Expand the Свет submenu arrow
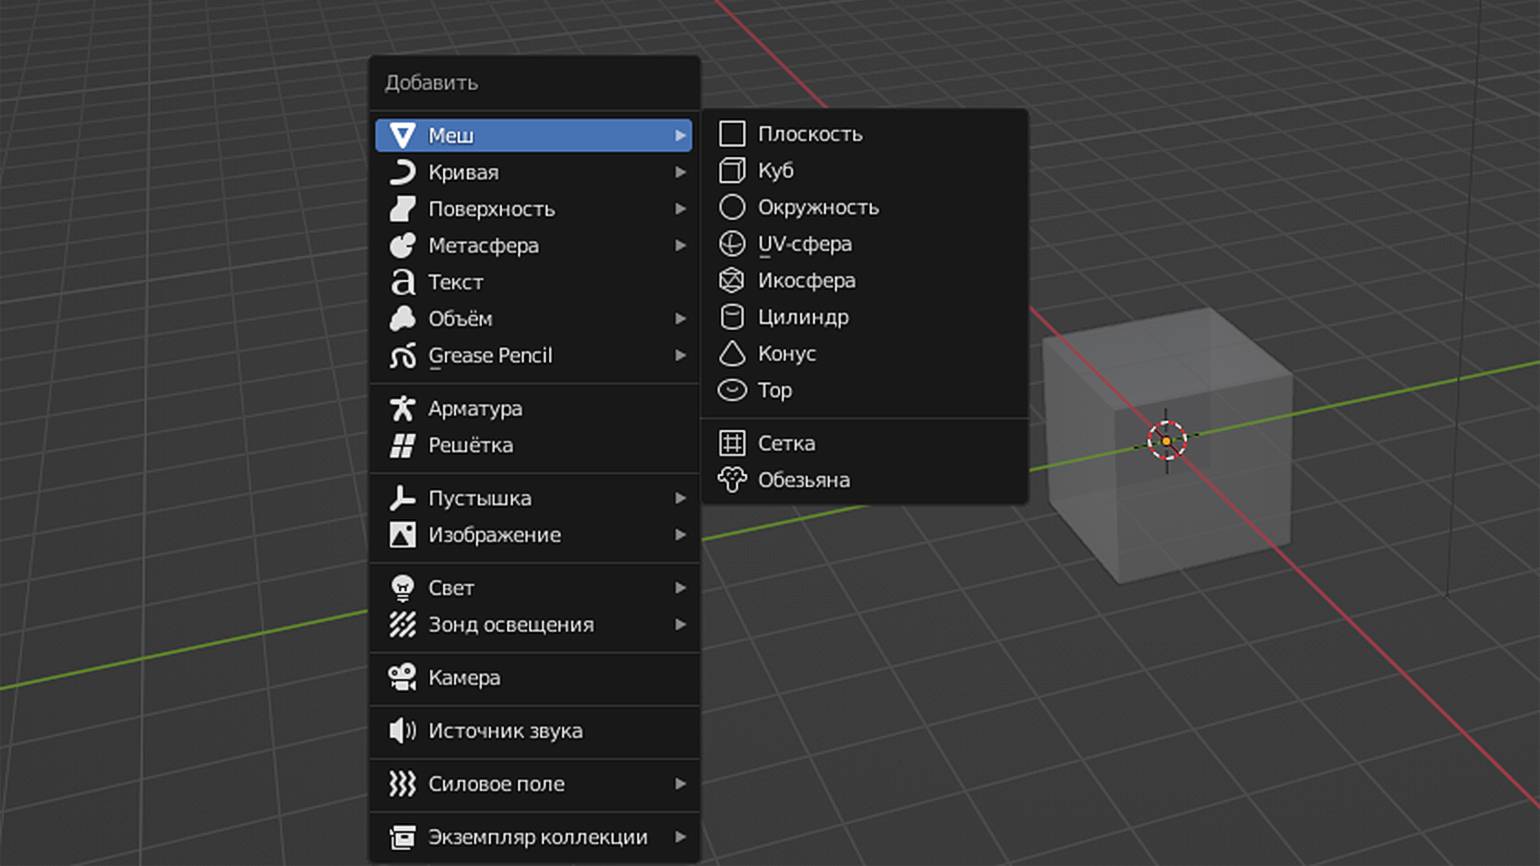This screenshot has width=1540, height=866. (680, 588)
